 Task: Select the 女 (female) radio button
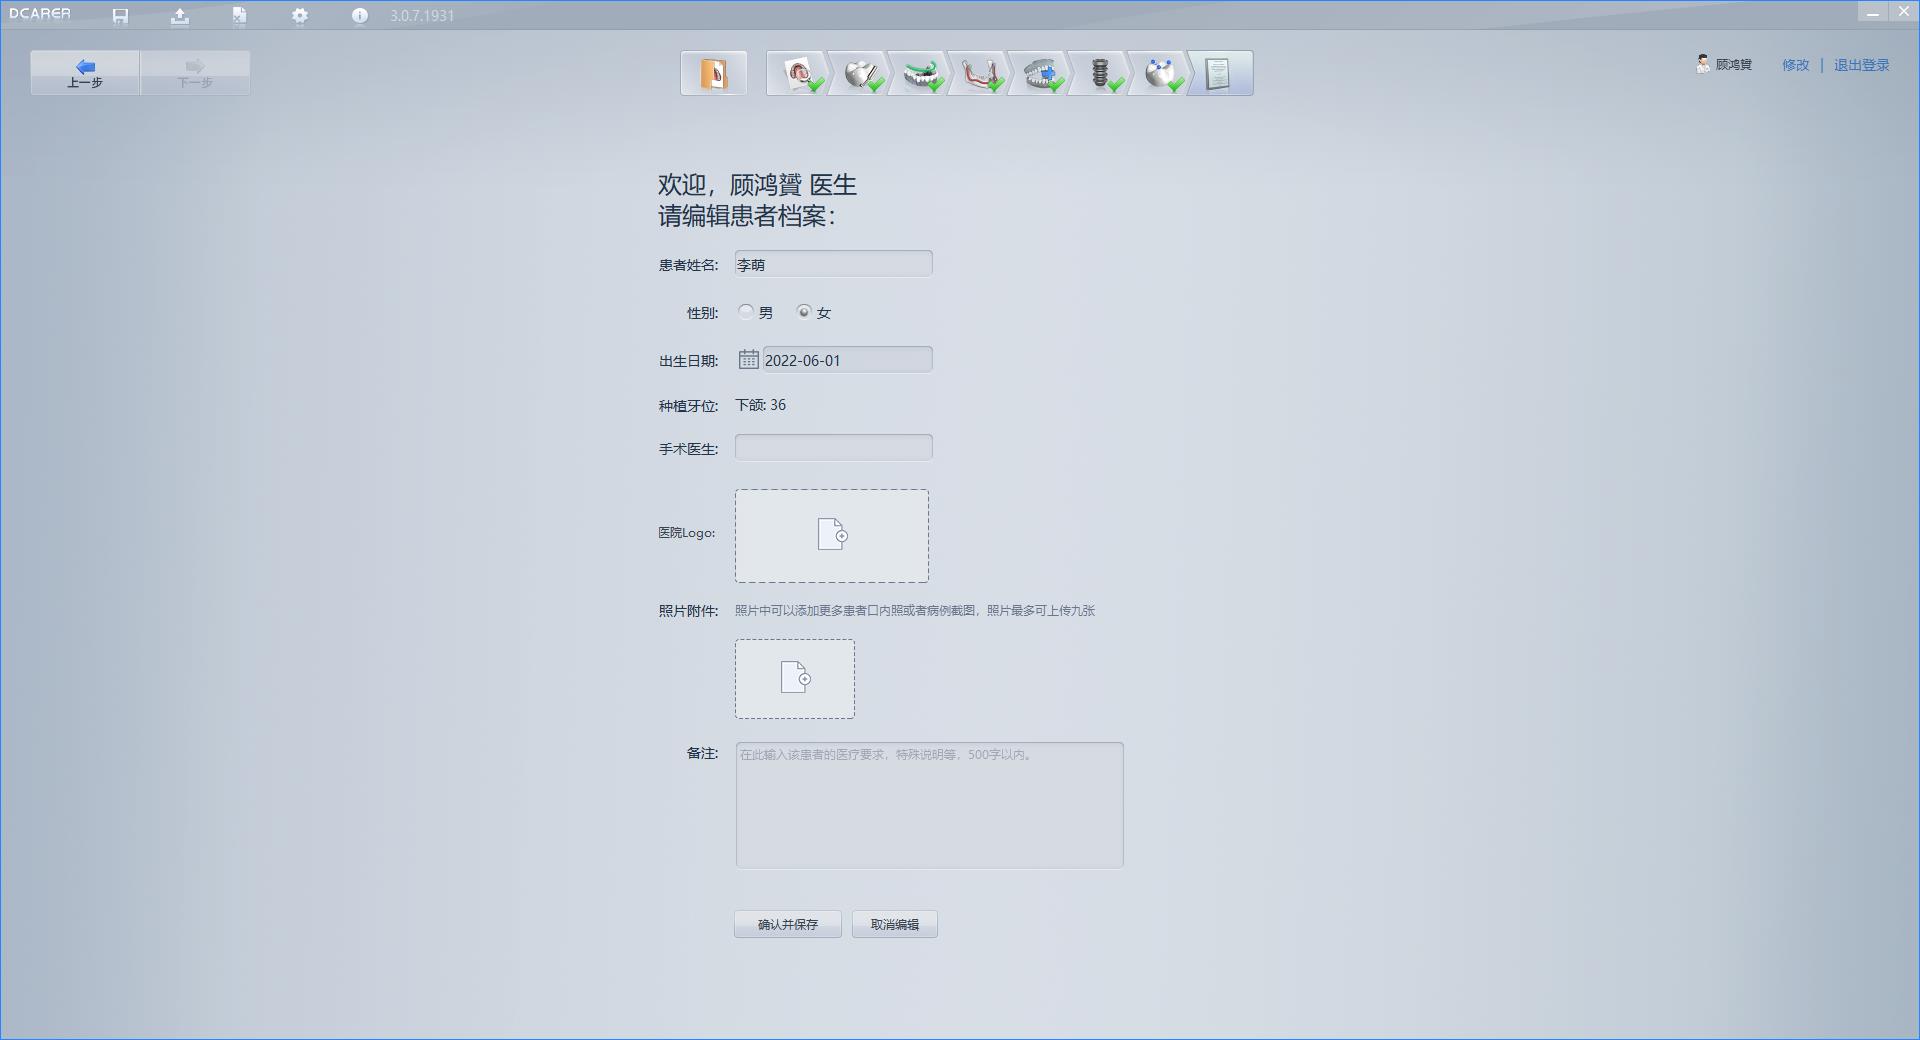coord(804,312)
